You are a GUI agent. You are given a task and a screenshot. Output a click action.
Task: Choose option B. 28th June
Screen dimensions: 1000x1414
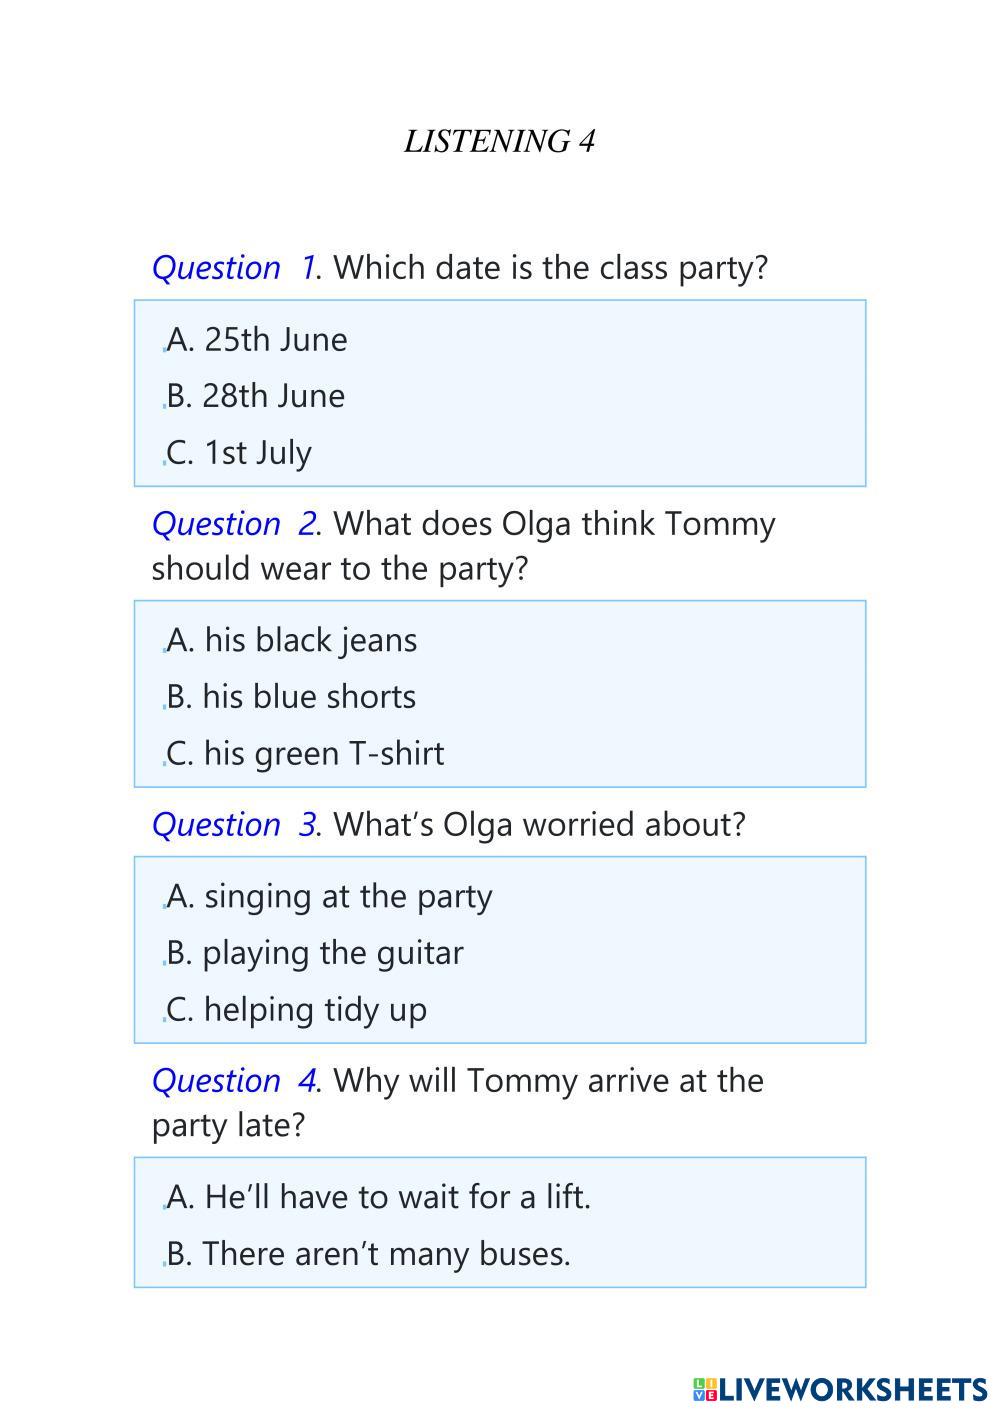click(256, 396)
